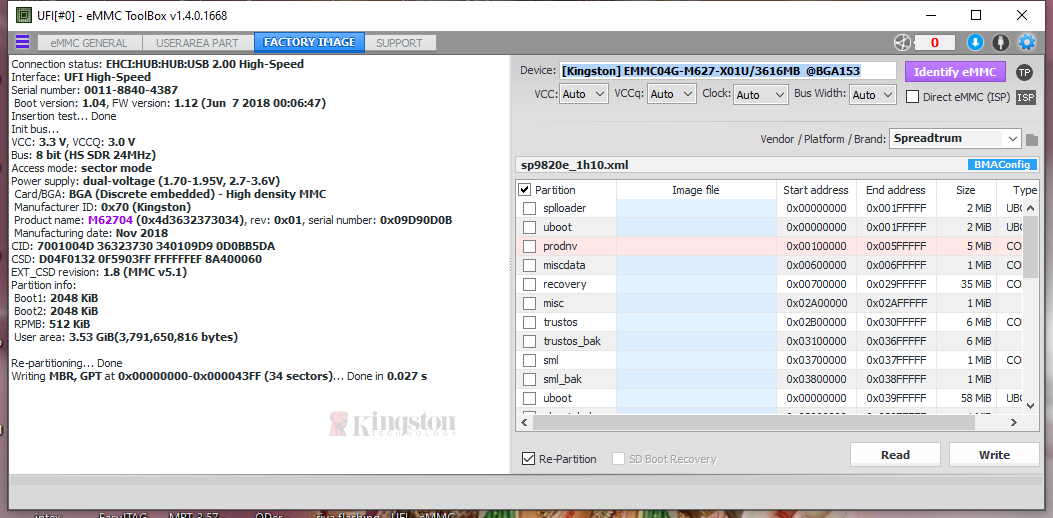1053x518 pixels.
Task: Open the SUPPORT tab
Action: click(x=400, y=43)
